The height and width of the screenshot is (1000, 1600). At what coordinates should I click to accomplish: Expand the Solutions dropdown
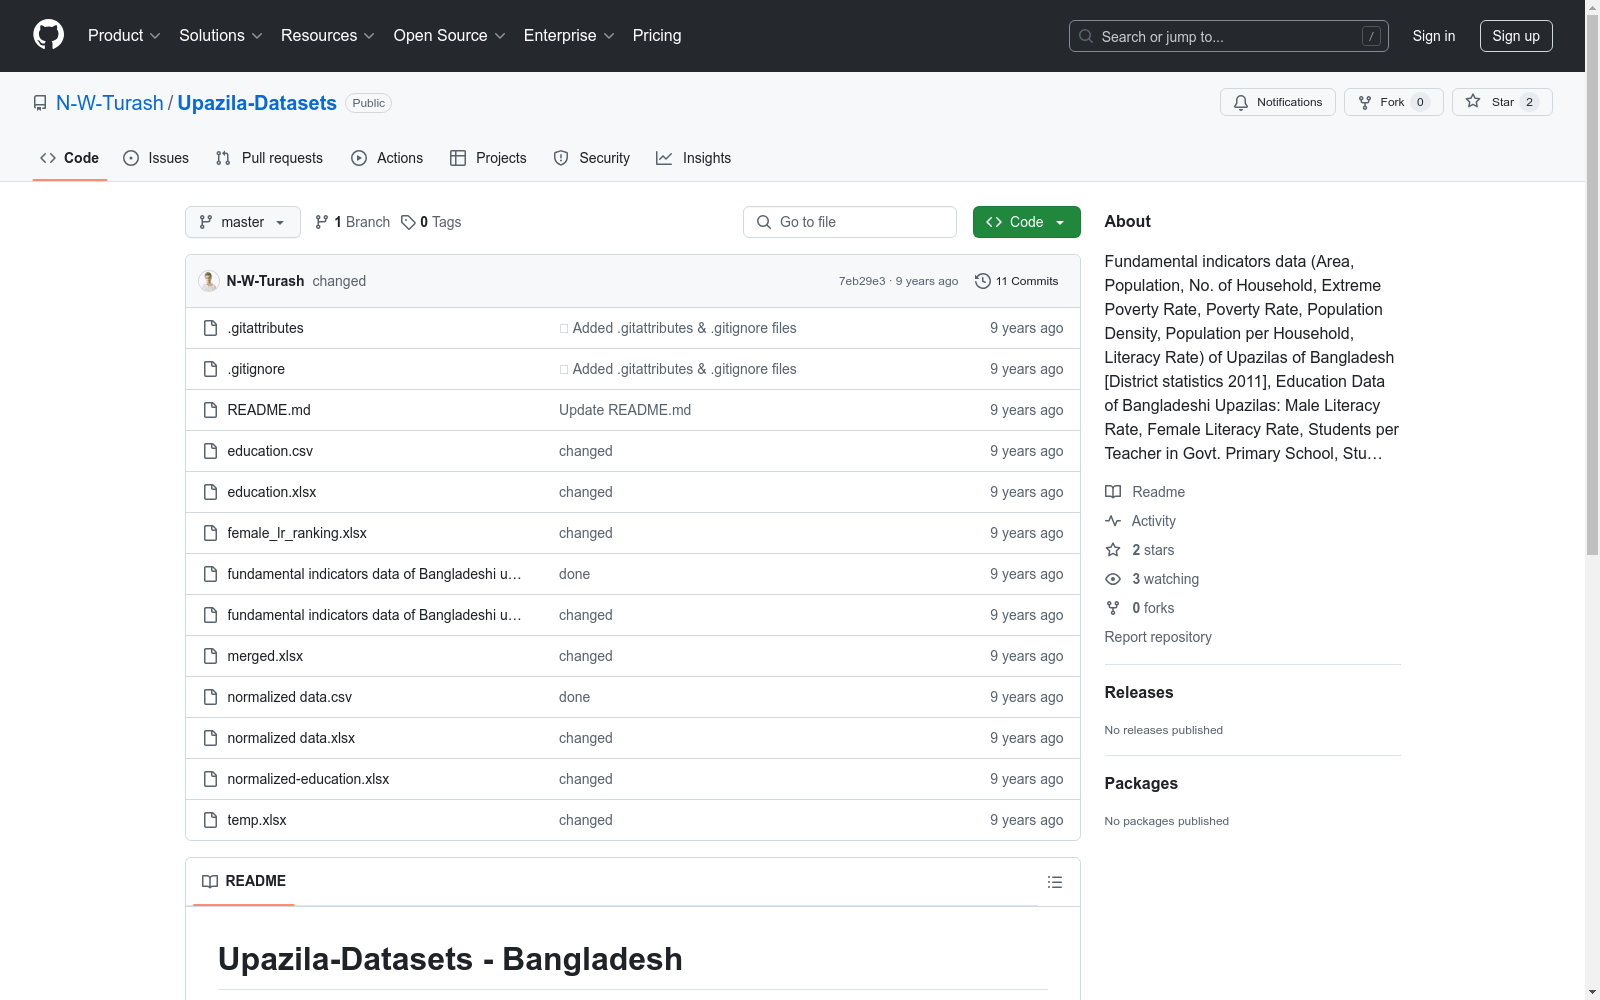coord(221,36)
